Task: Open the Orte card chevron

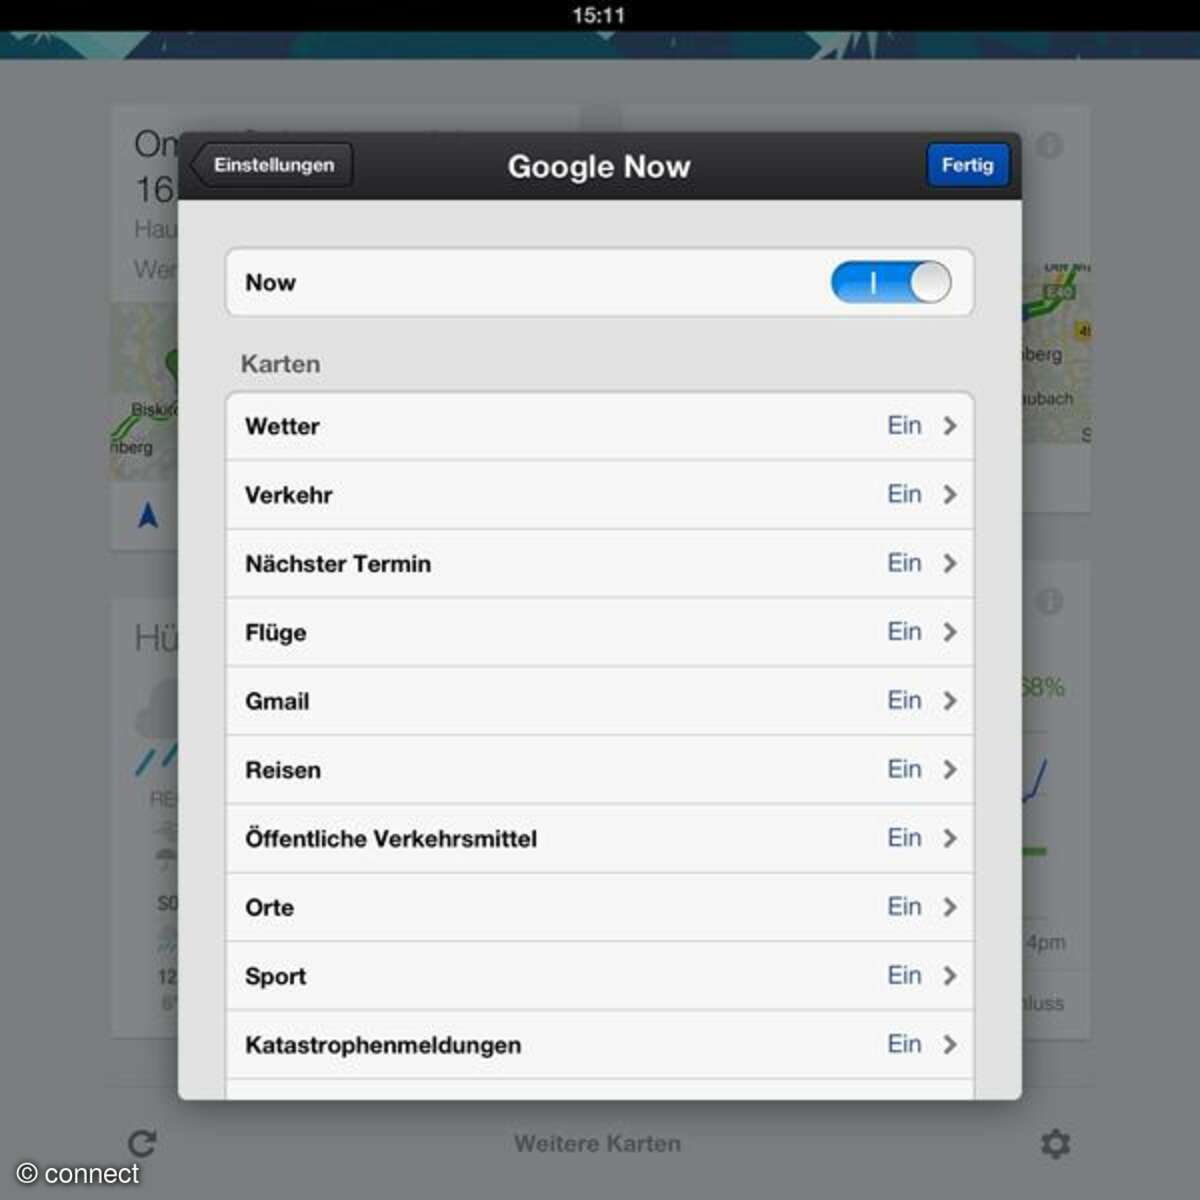Action: tap(950, 907)
